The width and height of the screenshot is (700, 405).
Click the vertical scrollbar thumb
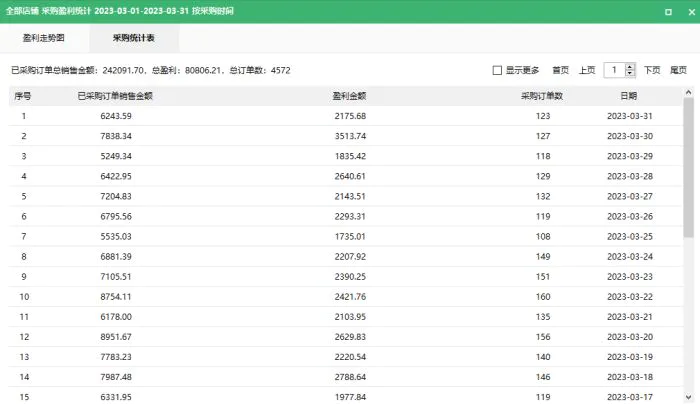click(688, 167)
